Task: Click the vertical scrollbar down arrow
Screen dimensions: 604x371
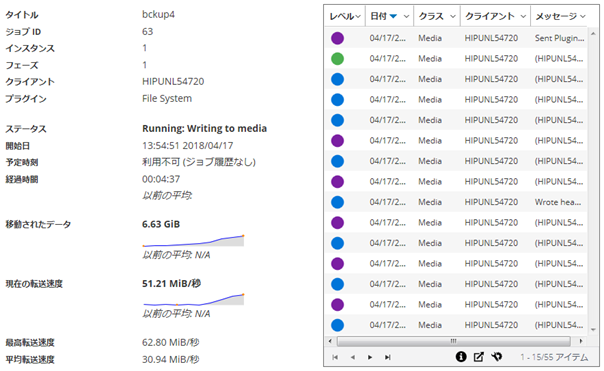Action: [x=593, y=330]
